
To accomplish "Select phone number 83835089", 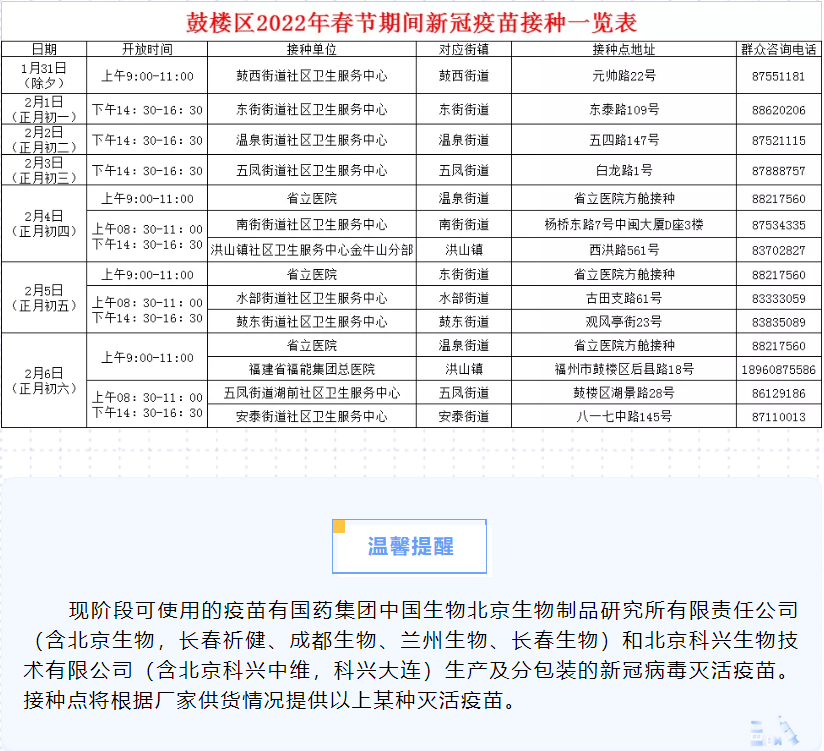I will click(779, 322).
